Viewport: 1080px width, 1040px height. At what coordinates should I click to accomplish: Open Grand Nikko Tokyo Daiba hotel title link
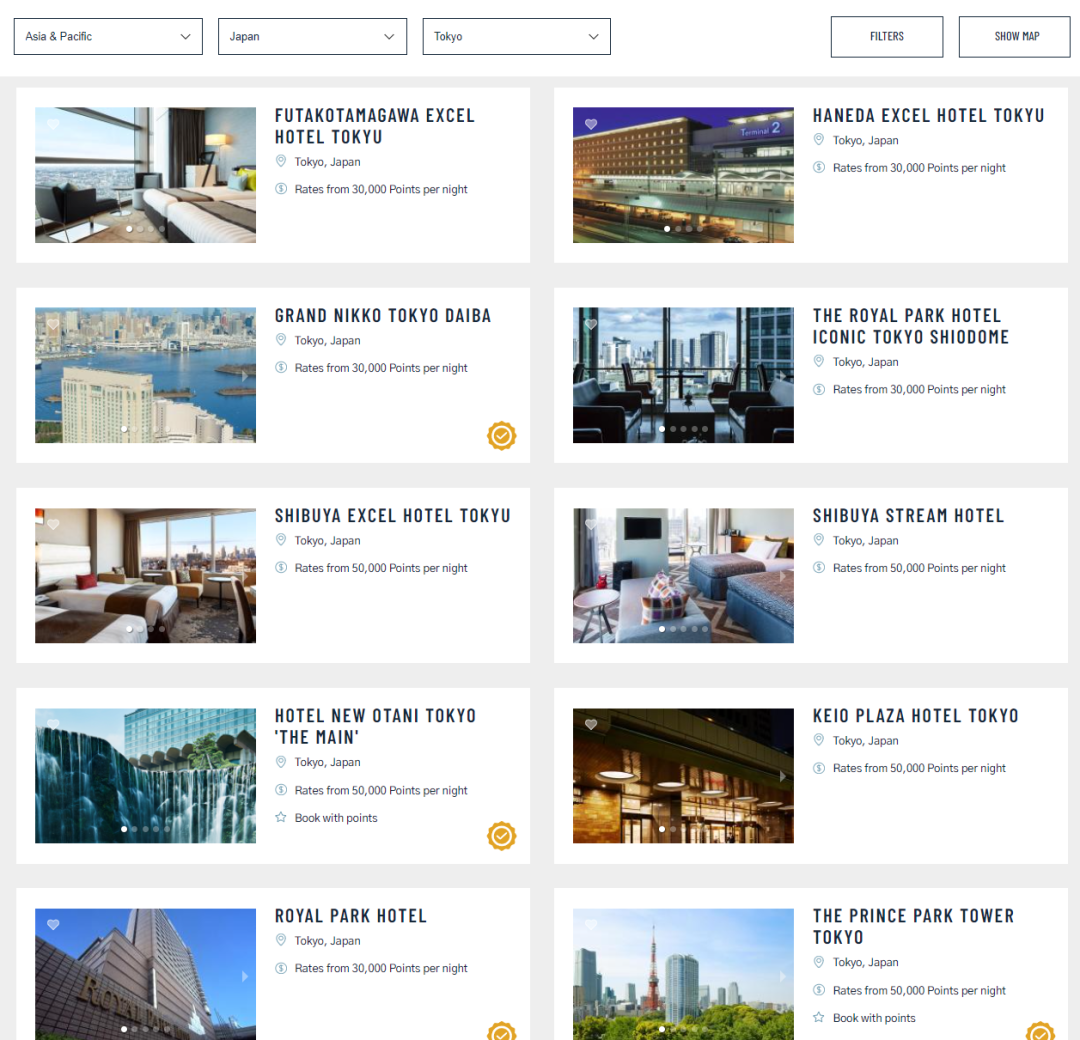pos(383,316)
